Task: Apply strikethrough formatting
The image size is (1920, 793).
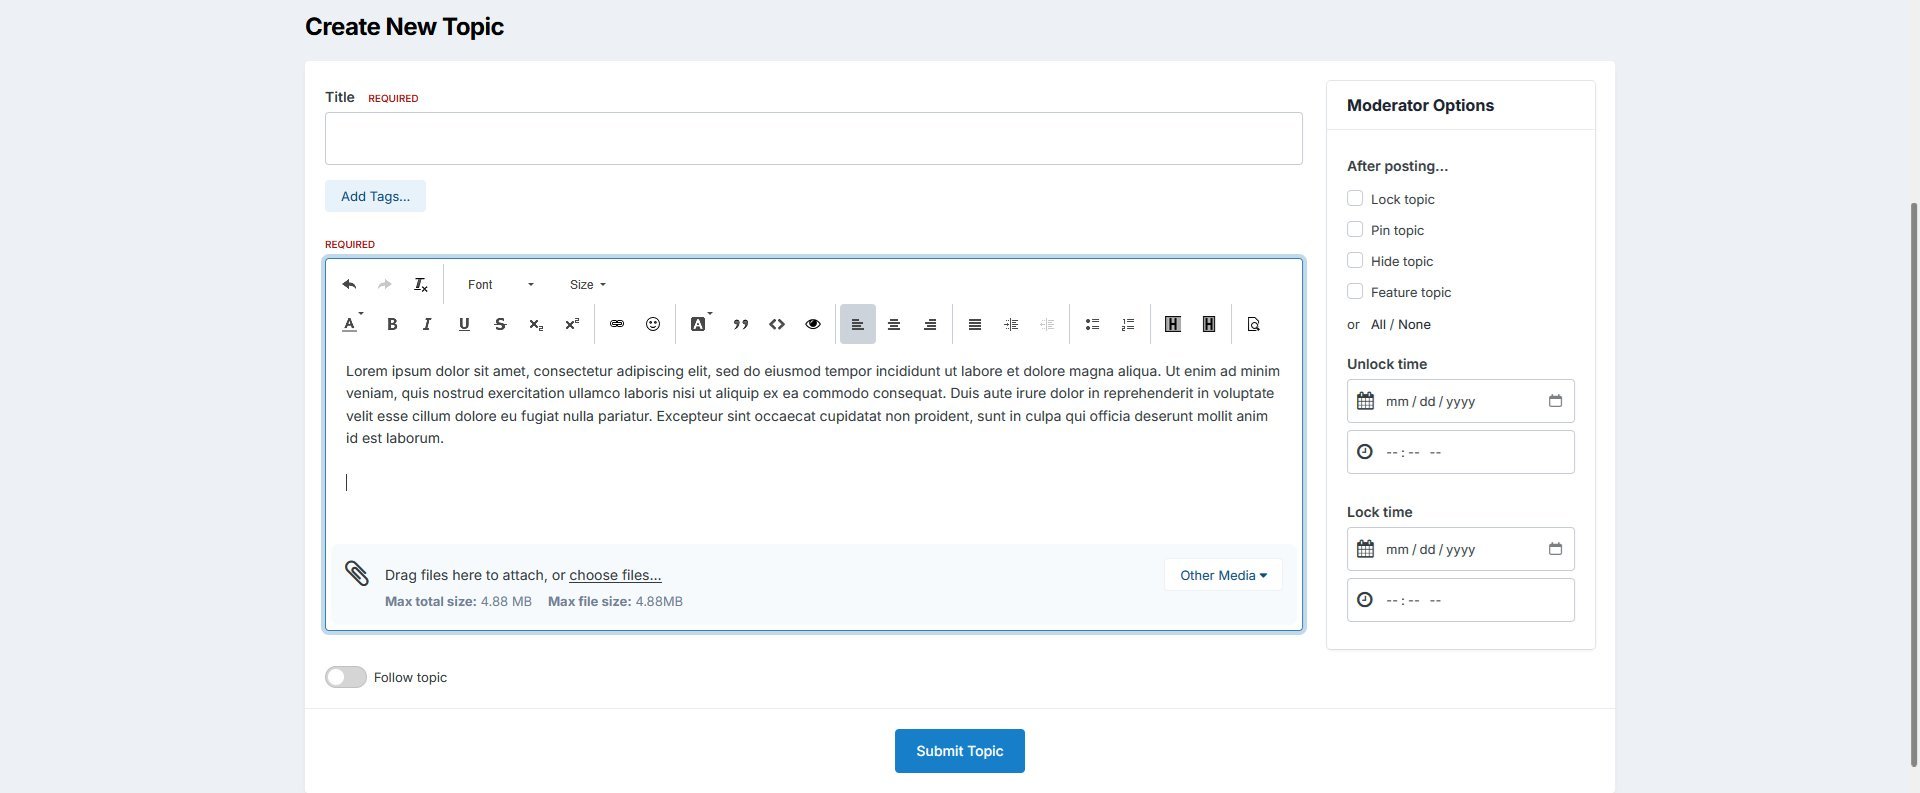Action: (x=500, y=324)
